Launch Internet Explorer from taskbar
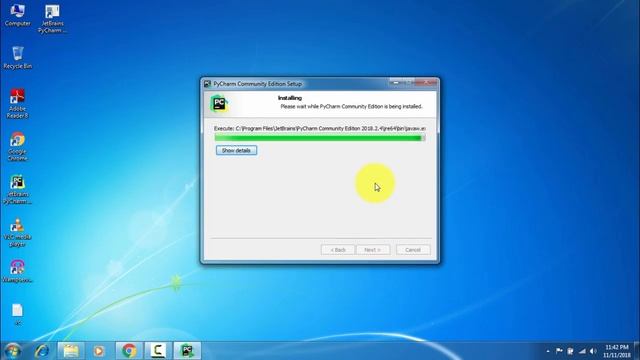 42,351
